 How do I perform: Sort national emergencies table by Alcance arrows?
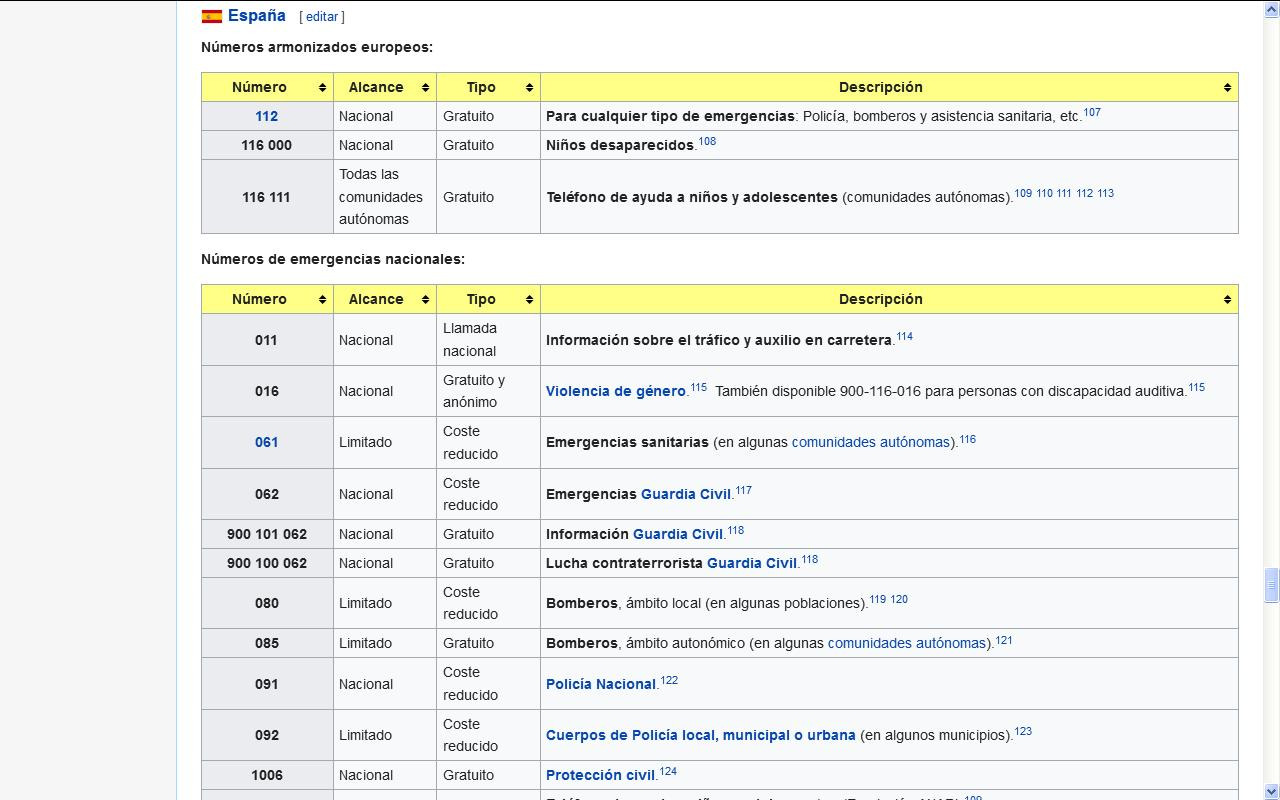425,299
